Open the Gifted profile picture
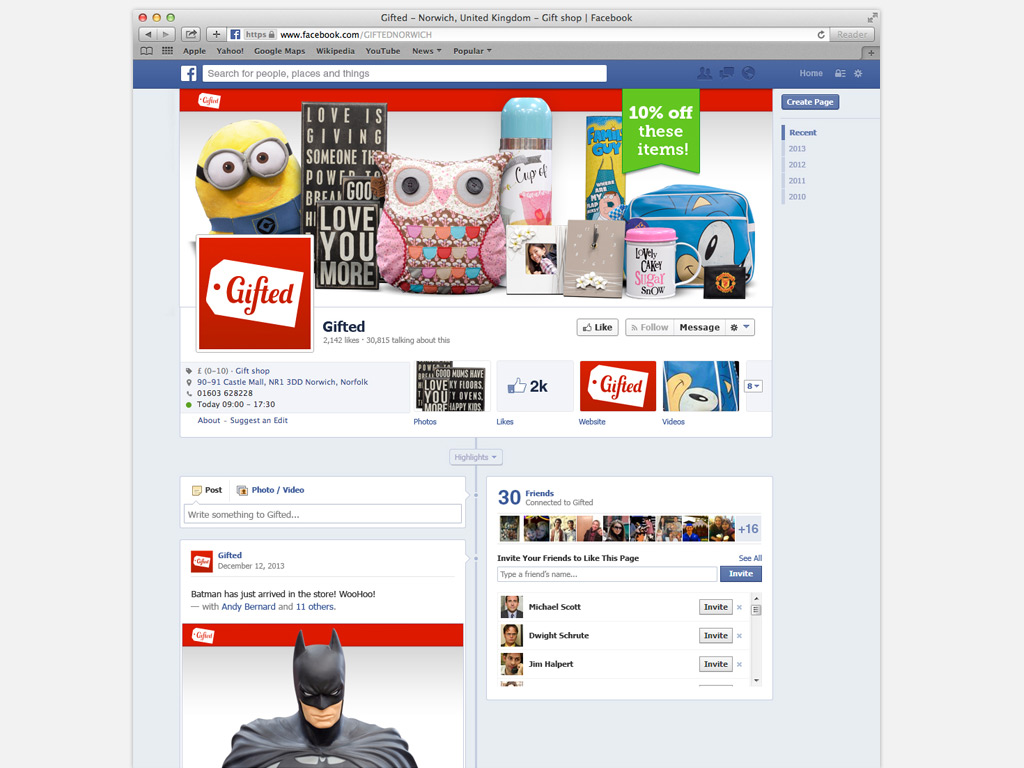 pos(255,293)
